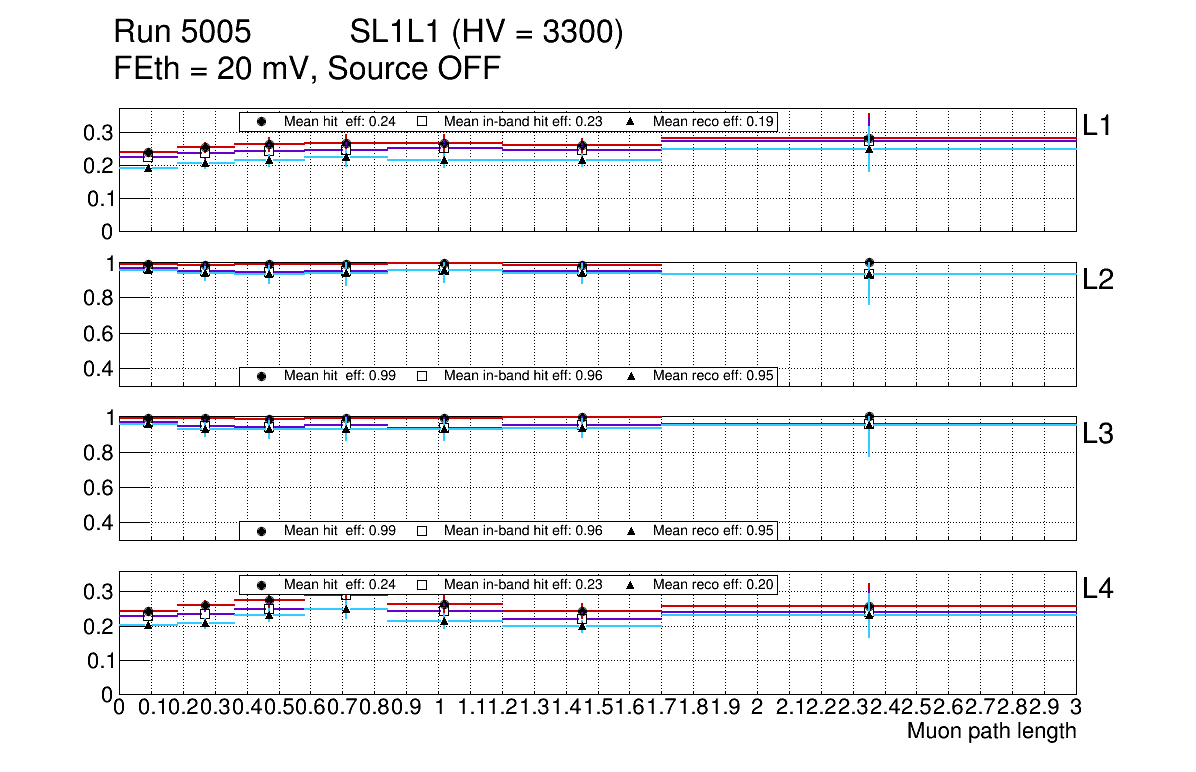Click the black triangle marker in L1 legend
Viewport: 1196px width, 772px height.
[x=631, y=121]
